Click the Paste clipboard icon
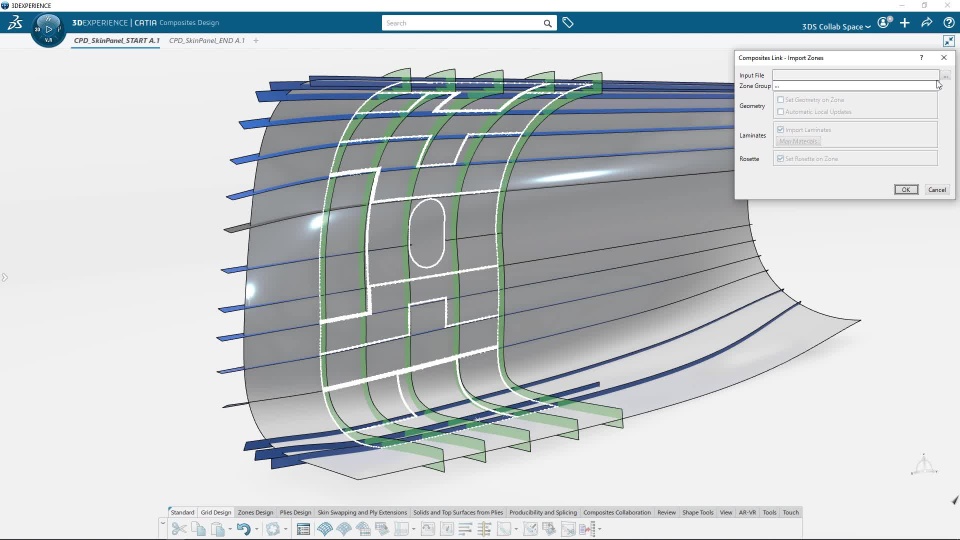Image resolution: width=960 pixels, height=540 pixels. pyautogui.click(x=218, y=529)
